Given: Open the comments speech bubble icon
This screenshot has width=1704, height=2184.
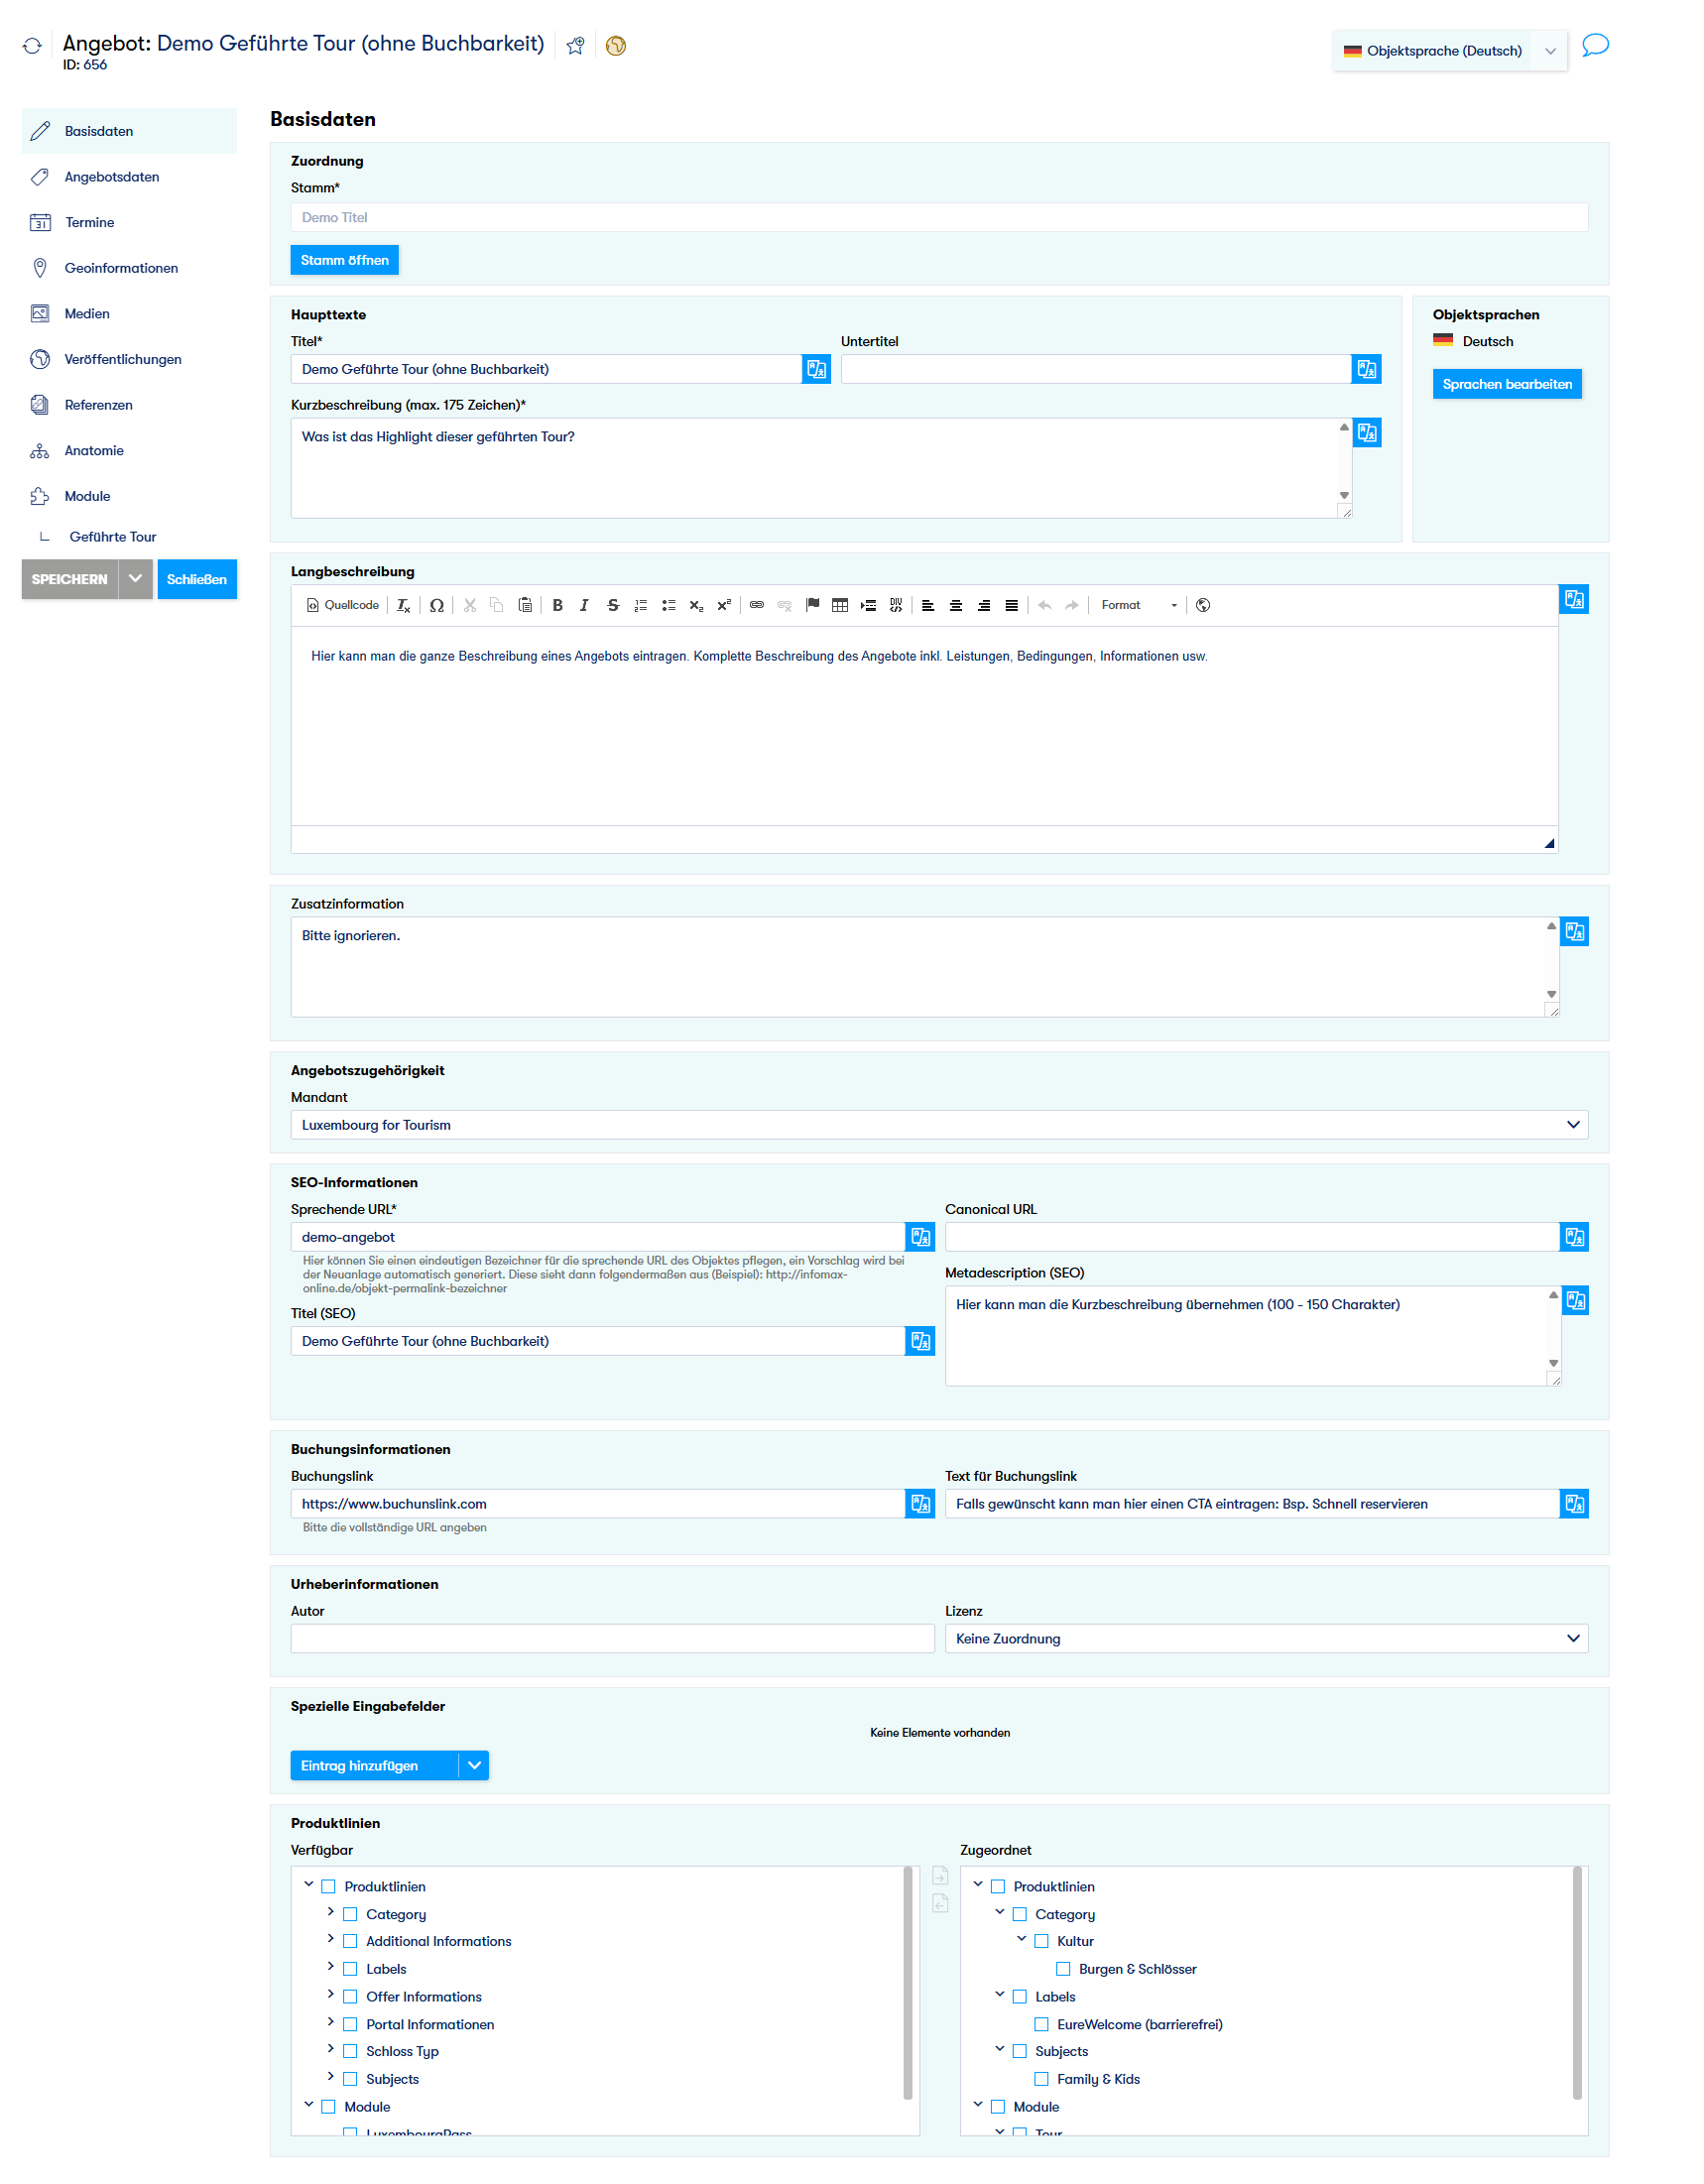Looking at the screenshot, I should [1596, 45].
